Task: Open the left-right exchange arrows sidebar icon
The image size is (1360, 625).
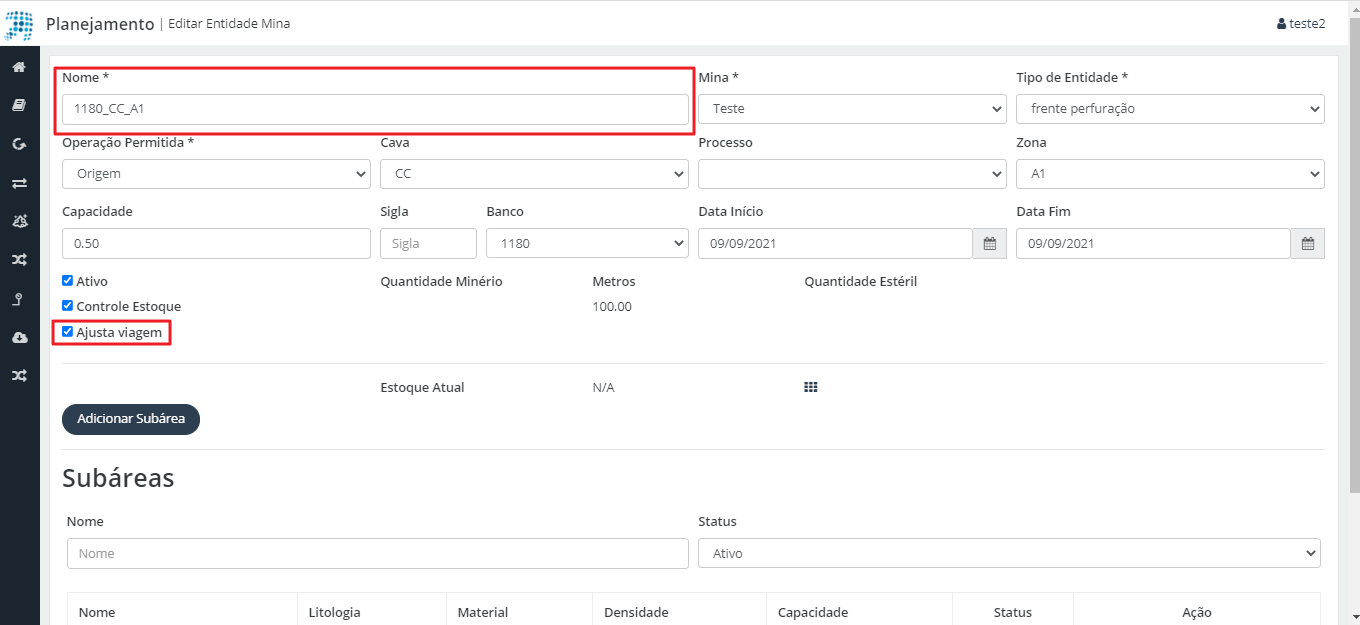Action: [x=19, y=183]
